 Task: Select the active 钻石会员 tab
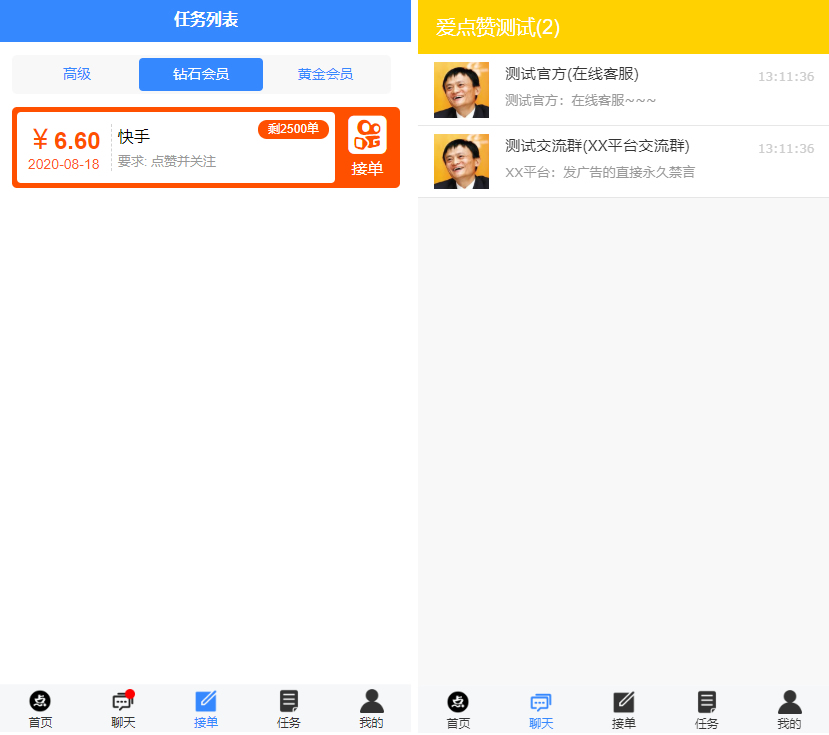click(x=200, y=74)
